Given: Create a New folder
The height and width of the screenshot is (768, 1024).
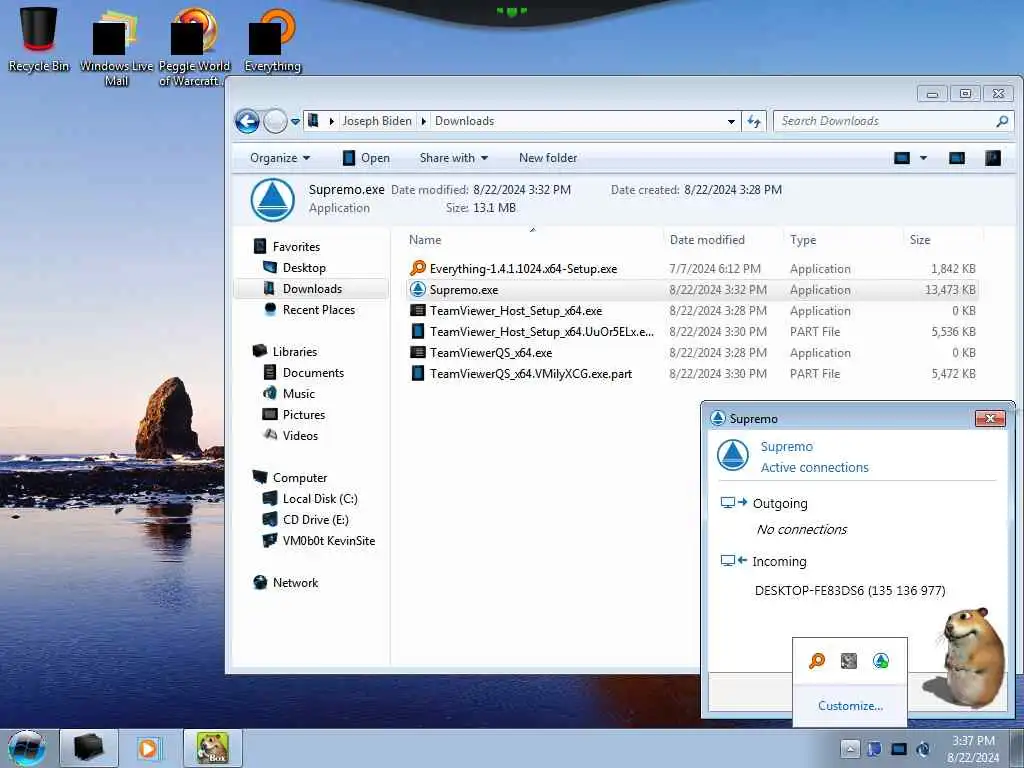Looking at the screenshot, I should pos(548,158).
